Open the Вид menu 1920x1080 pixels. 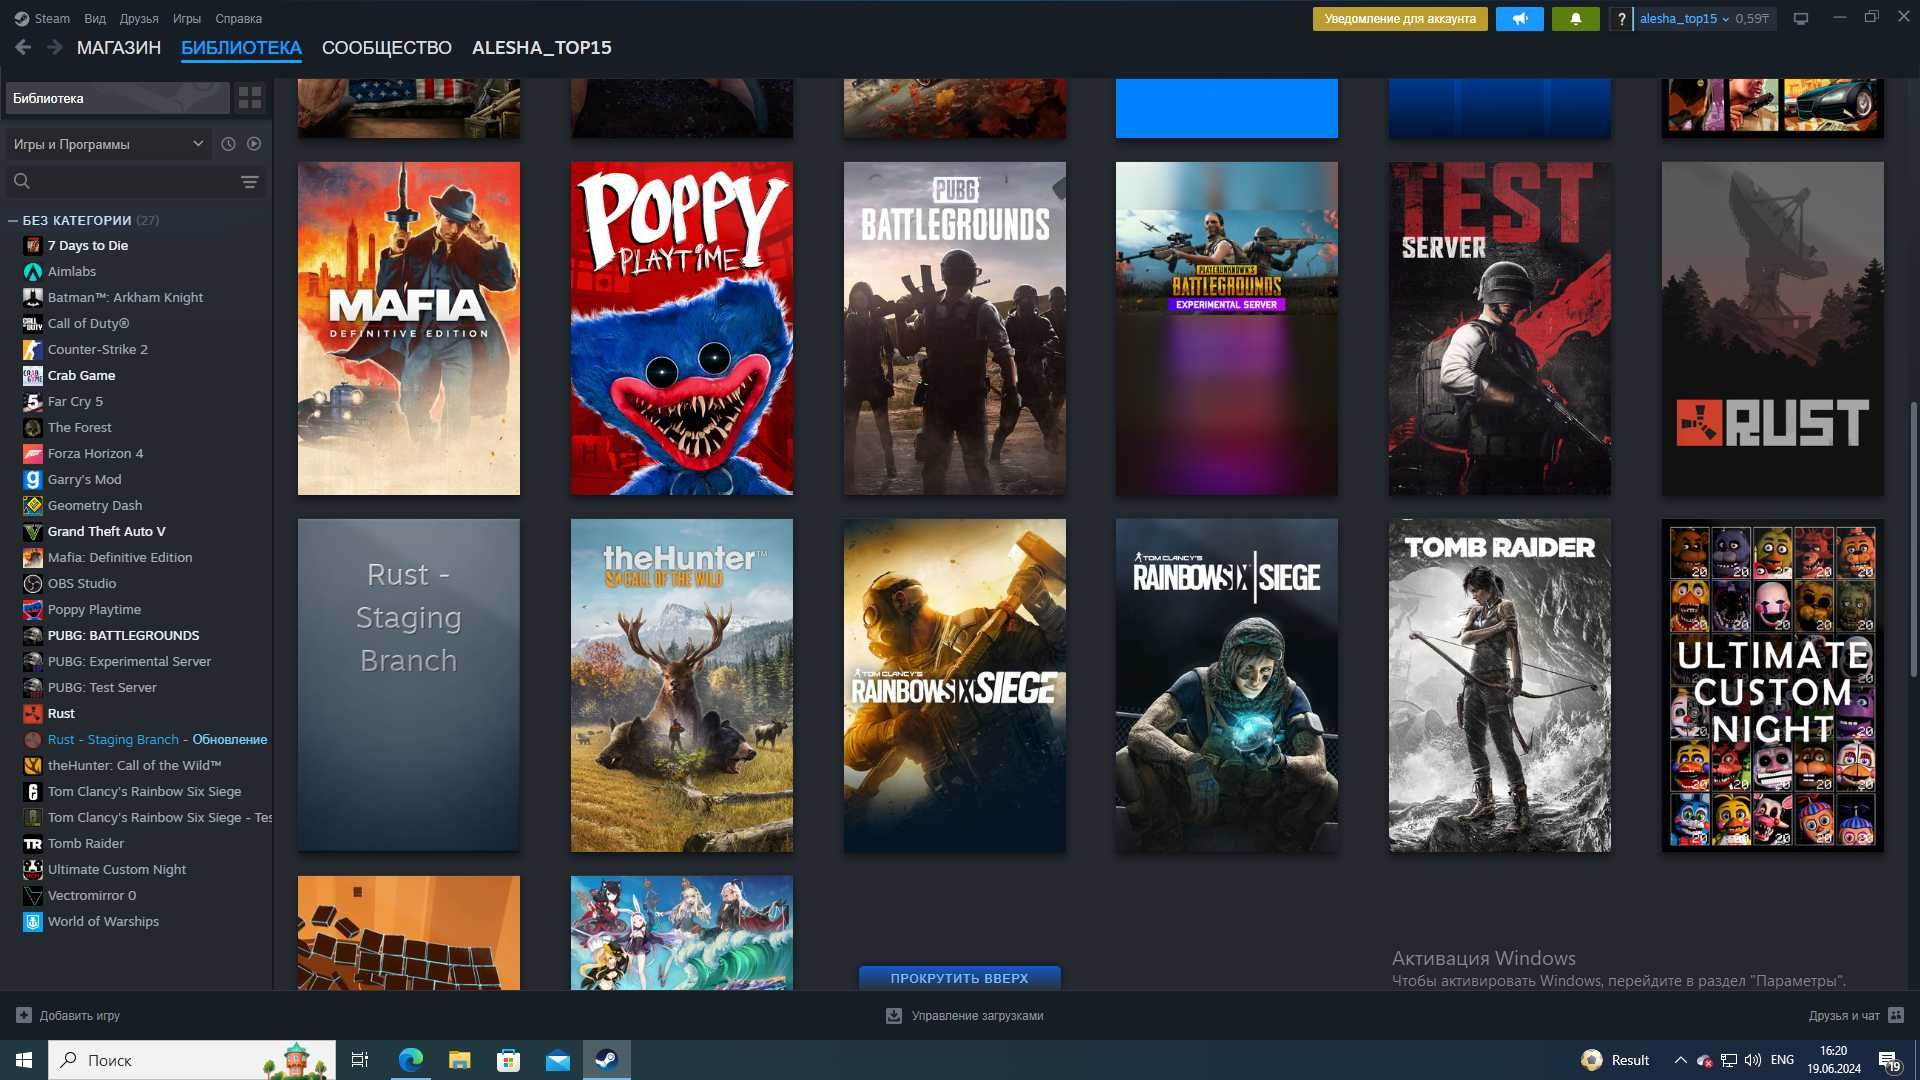(95, 18)
